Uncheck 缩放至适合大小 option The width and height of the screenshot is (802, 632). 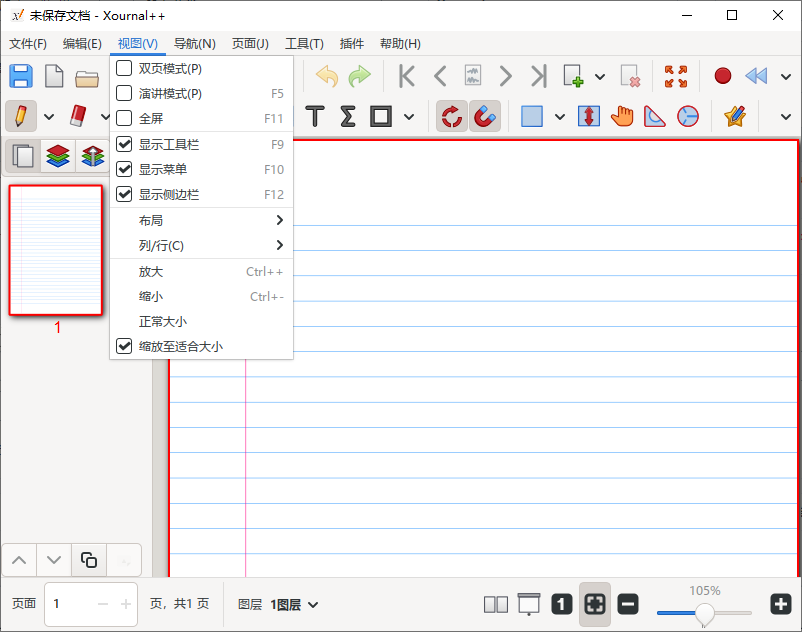(x=202, y=346)
